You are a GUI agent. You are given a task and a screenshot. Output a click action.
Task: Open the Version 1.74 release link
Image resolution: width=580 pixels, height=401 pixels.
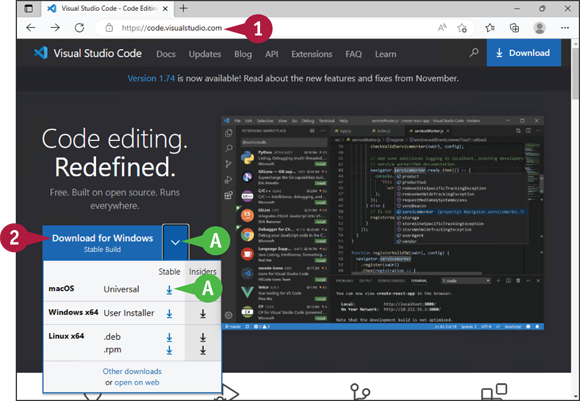click(151, 78)
